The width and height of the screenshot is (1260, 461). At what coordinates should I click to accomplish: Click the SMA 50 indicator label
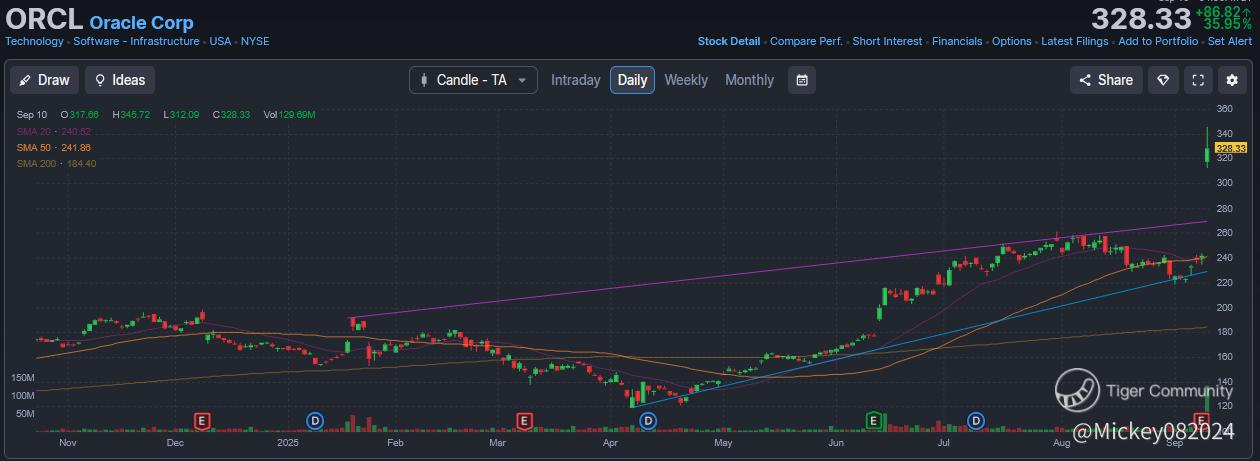click(x=53, y=147)
